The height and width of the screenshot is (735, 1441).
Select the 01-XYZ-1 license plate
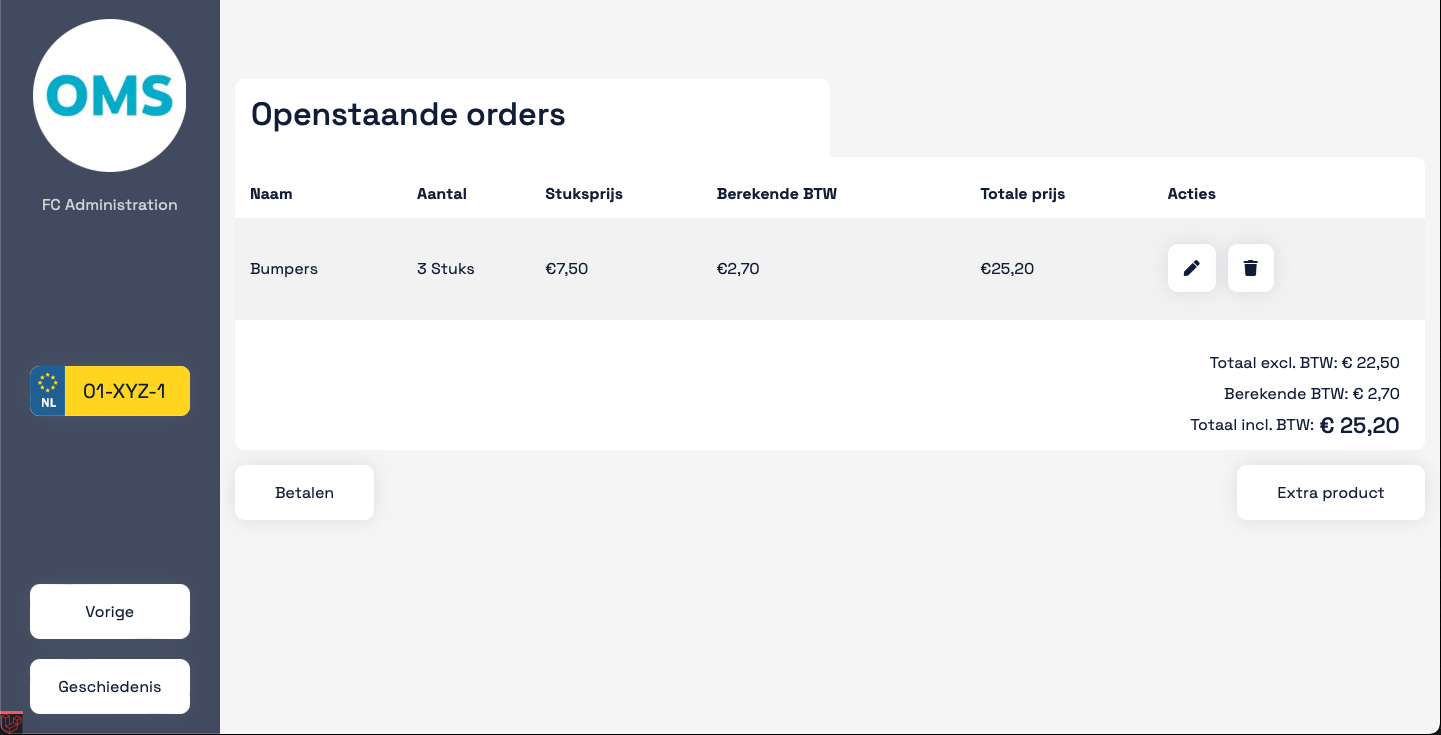click(110, 391)
